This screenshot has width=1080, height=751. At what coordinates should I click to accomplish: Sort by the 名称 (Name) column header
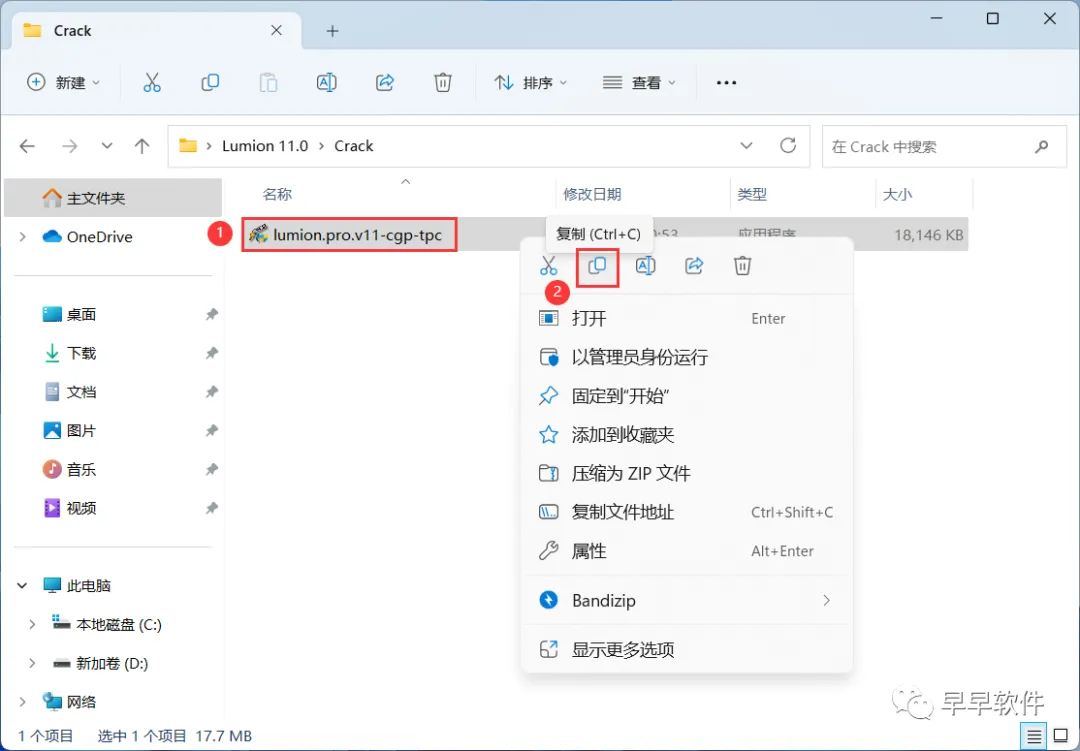(x=277, y=194)
